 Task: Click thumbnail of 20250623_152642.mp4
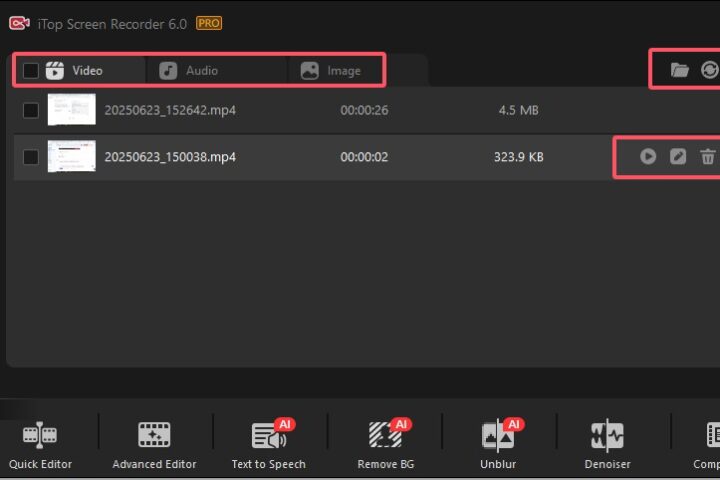(x=72, y=110)
